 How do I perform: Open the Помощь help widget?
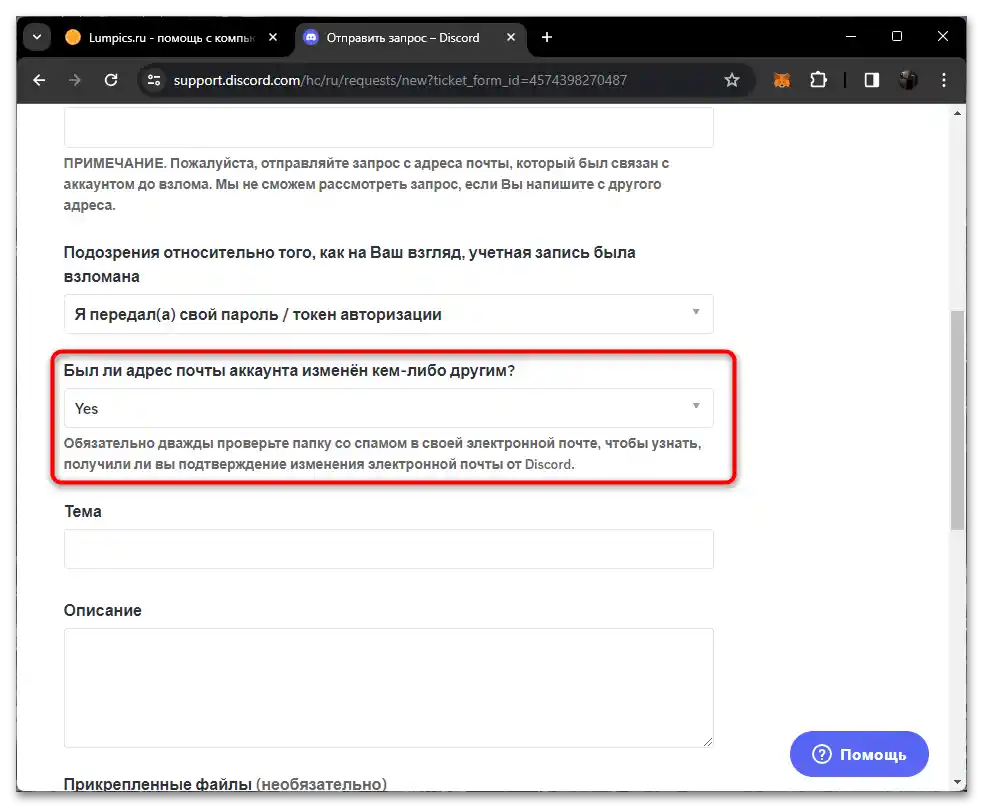pyautogui.click(x=859, y=754)
